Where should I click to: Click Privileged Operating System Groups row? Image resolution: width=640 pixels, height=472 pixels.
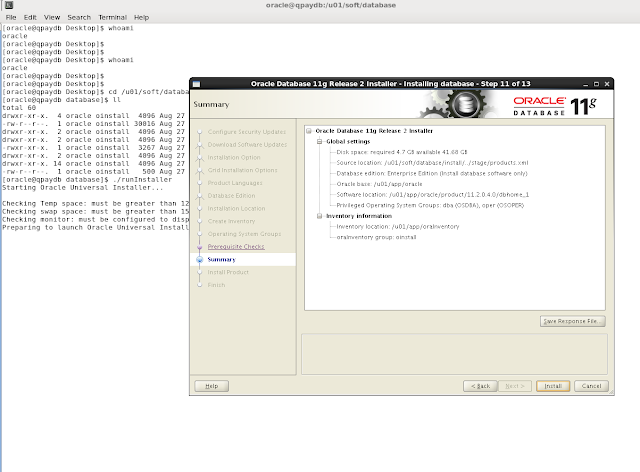click(x=430, y=205)
